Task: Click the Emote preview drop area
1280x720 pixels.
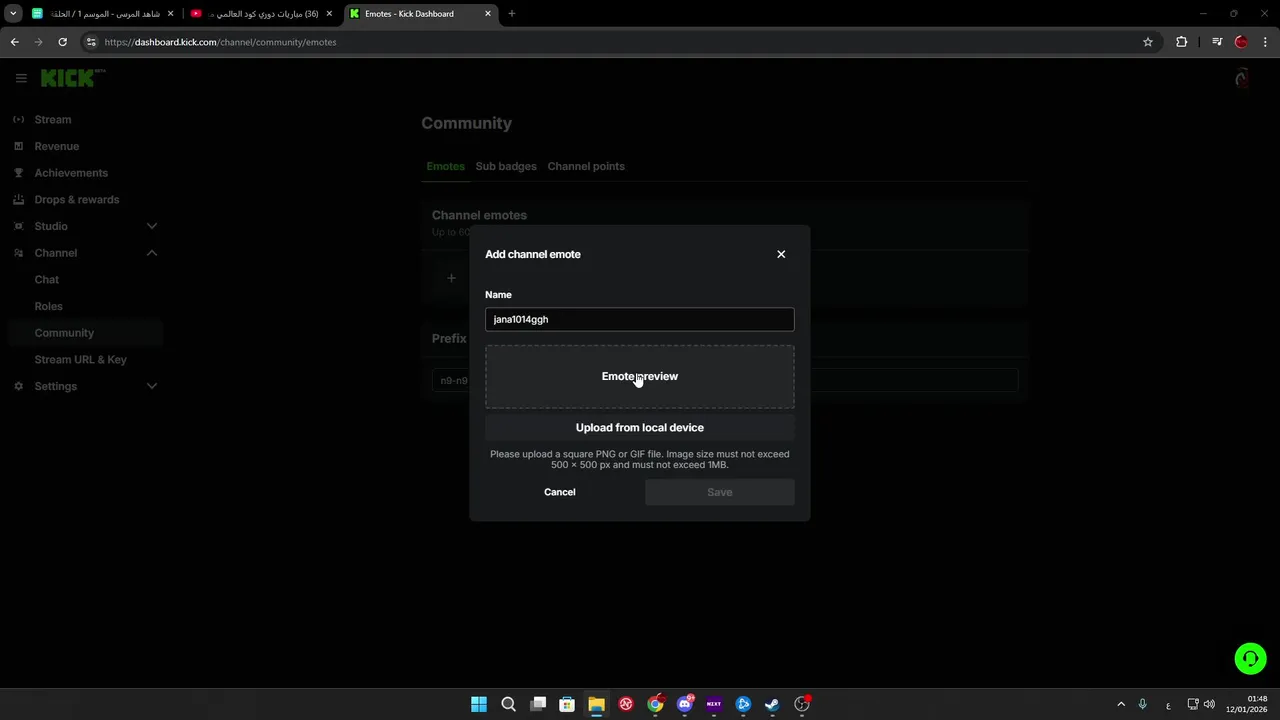Action: point(640,377)
